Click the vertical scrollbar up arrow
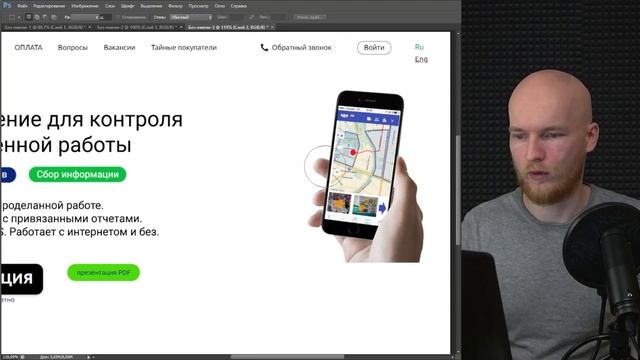 click(x=458, y=34)
